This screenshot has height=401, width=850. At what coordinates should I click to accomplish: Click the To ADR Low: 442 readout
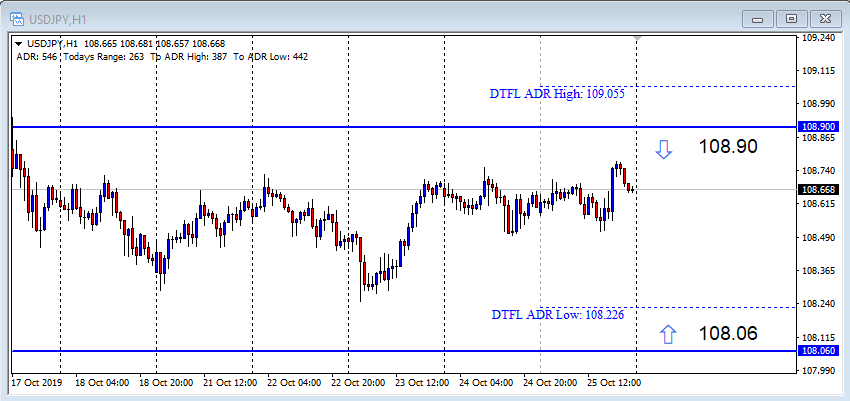(x=271, y=56)
